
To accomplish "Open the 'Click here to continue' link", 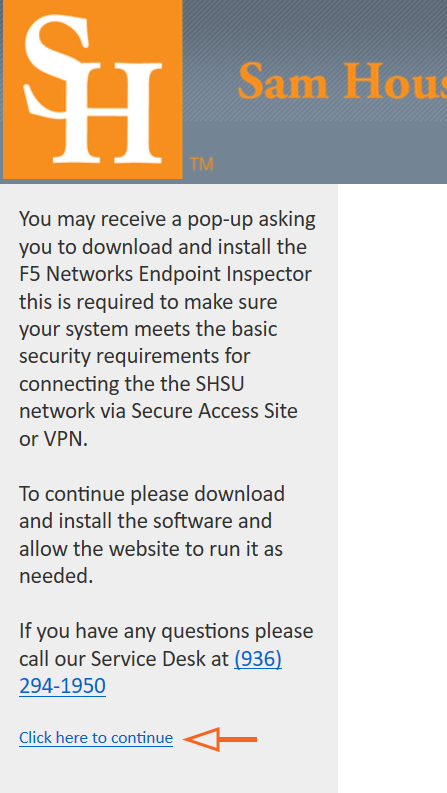I will point(96,738).
